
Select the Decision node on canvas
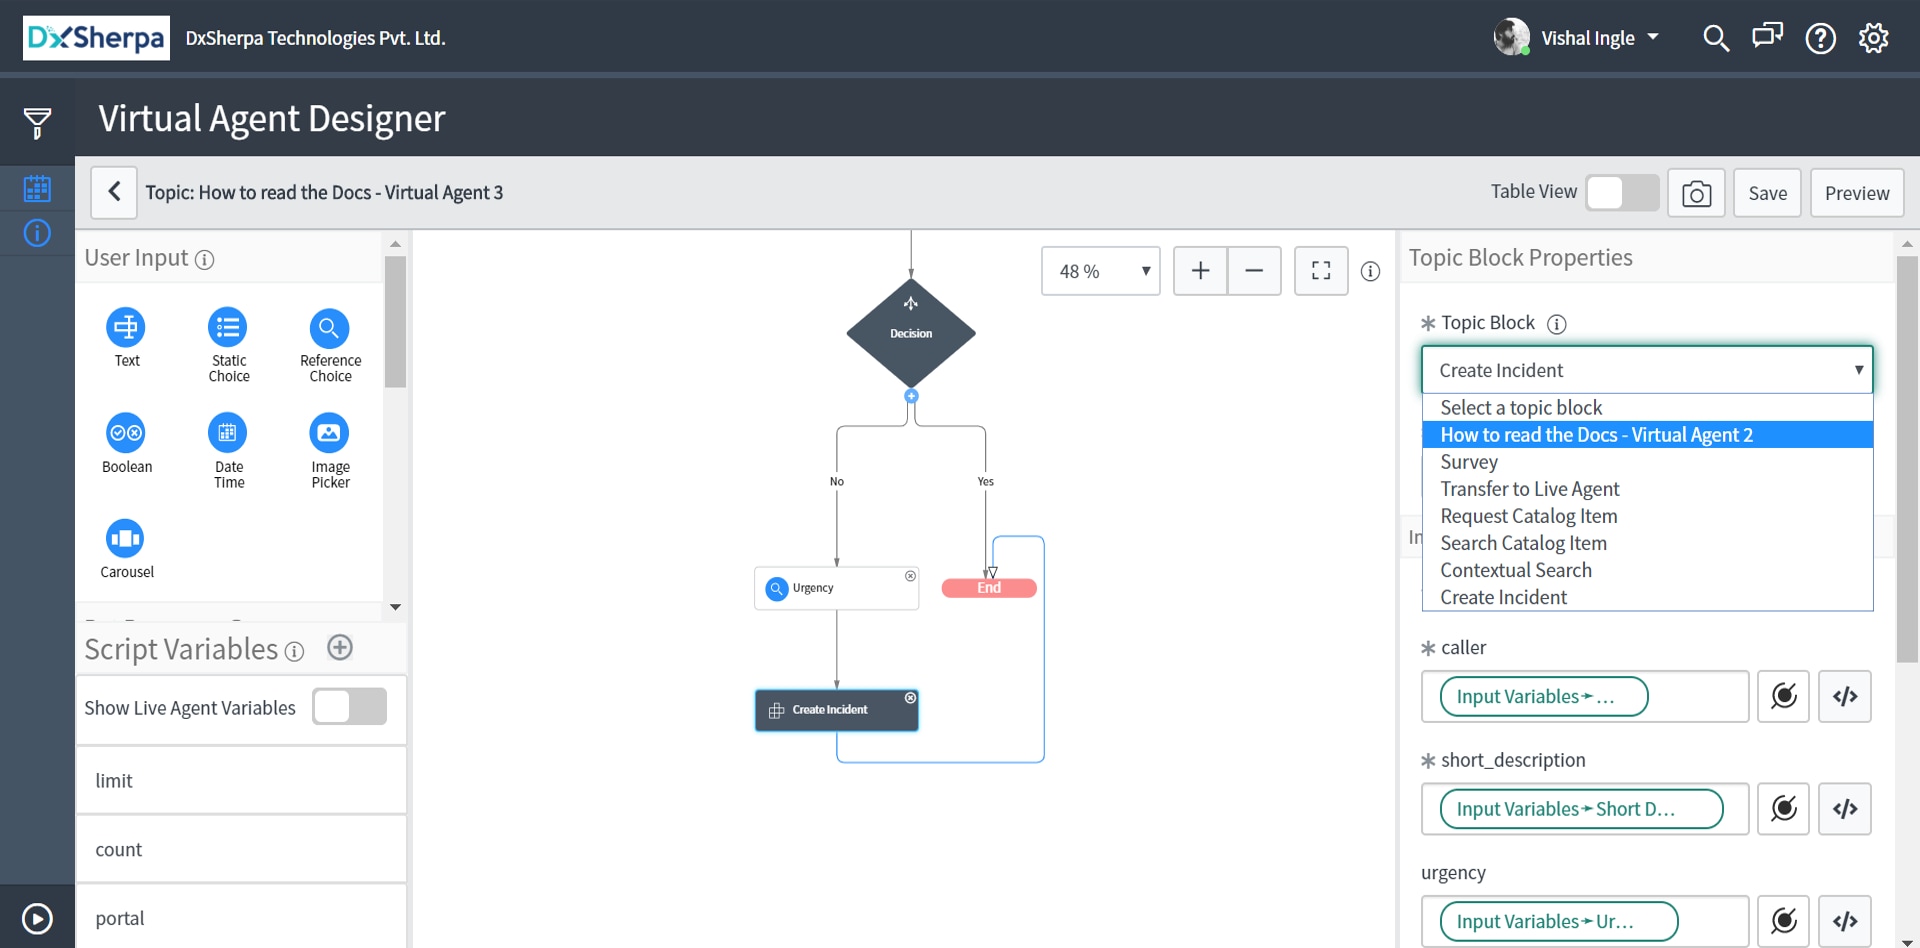click(911, 333)
